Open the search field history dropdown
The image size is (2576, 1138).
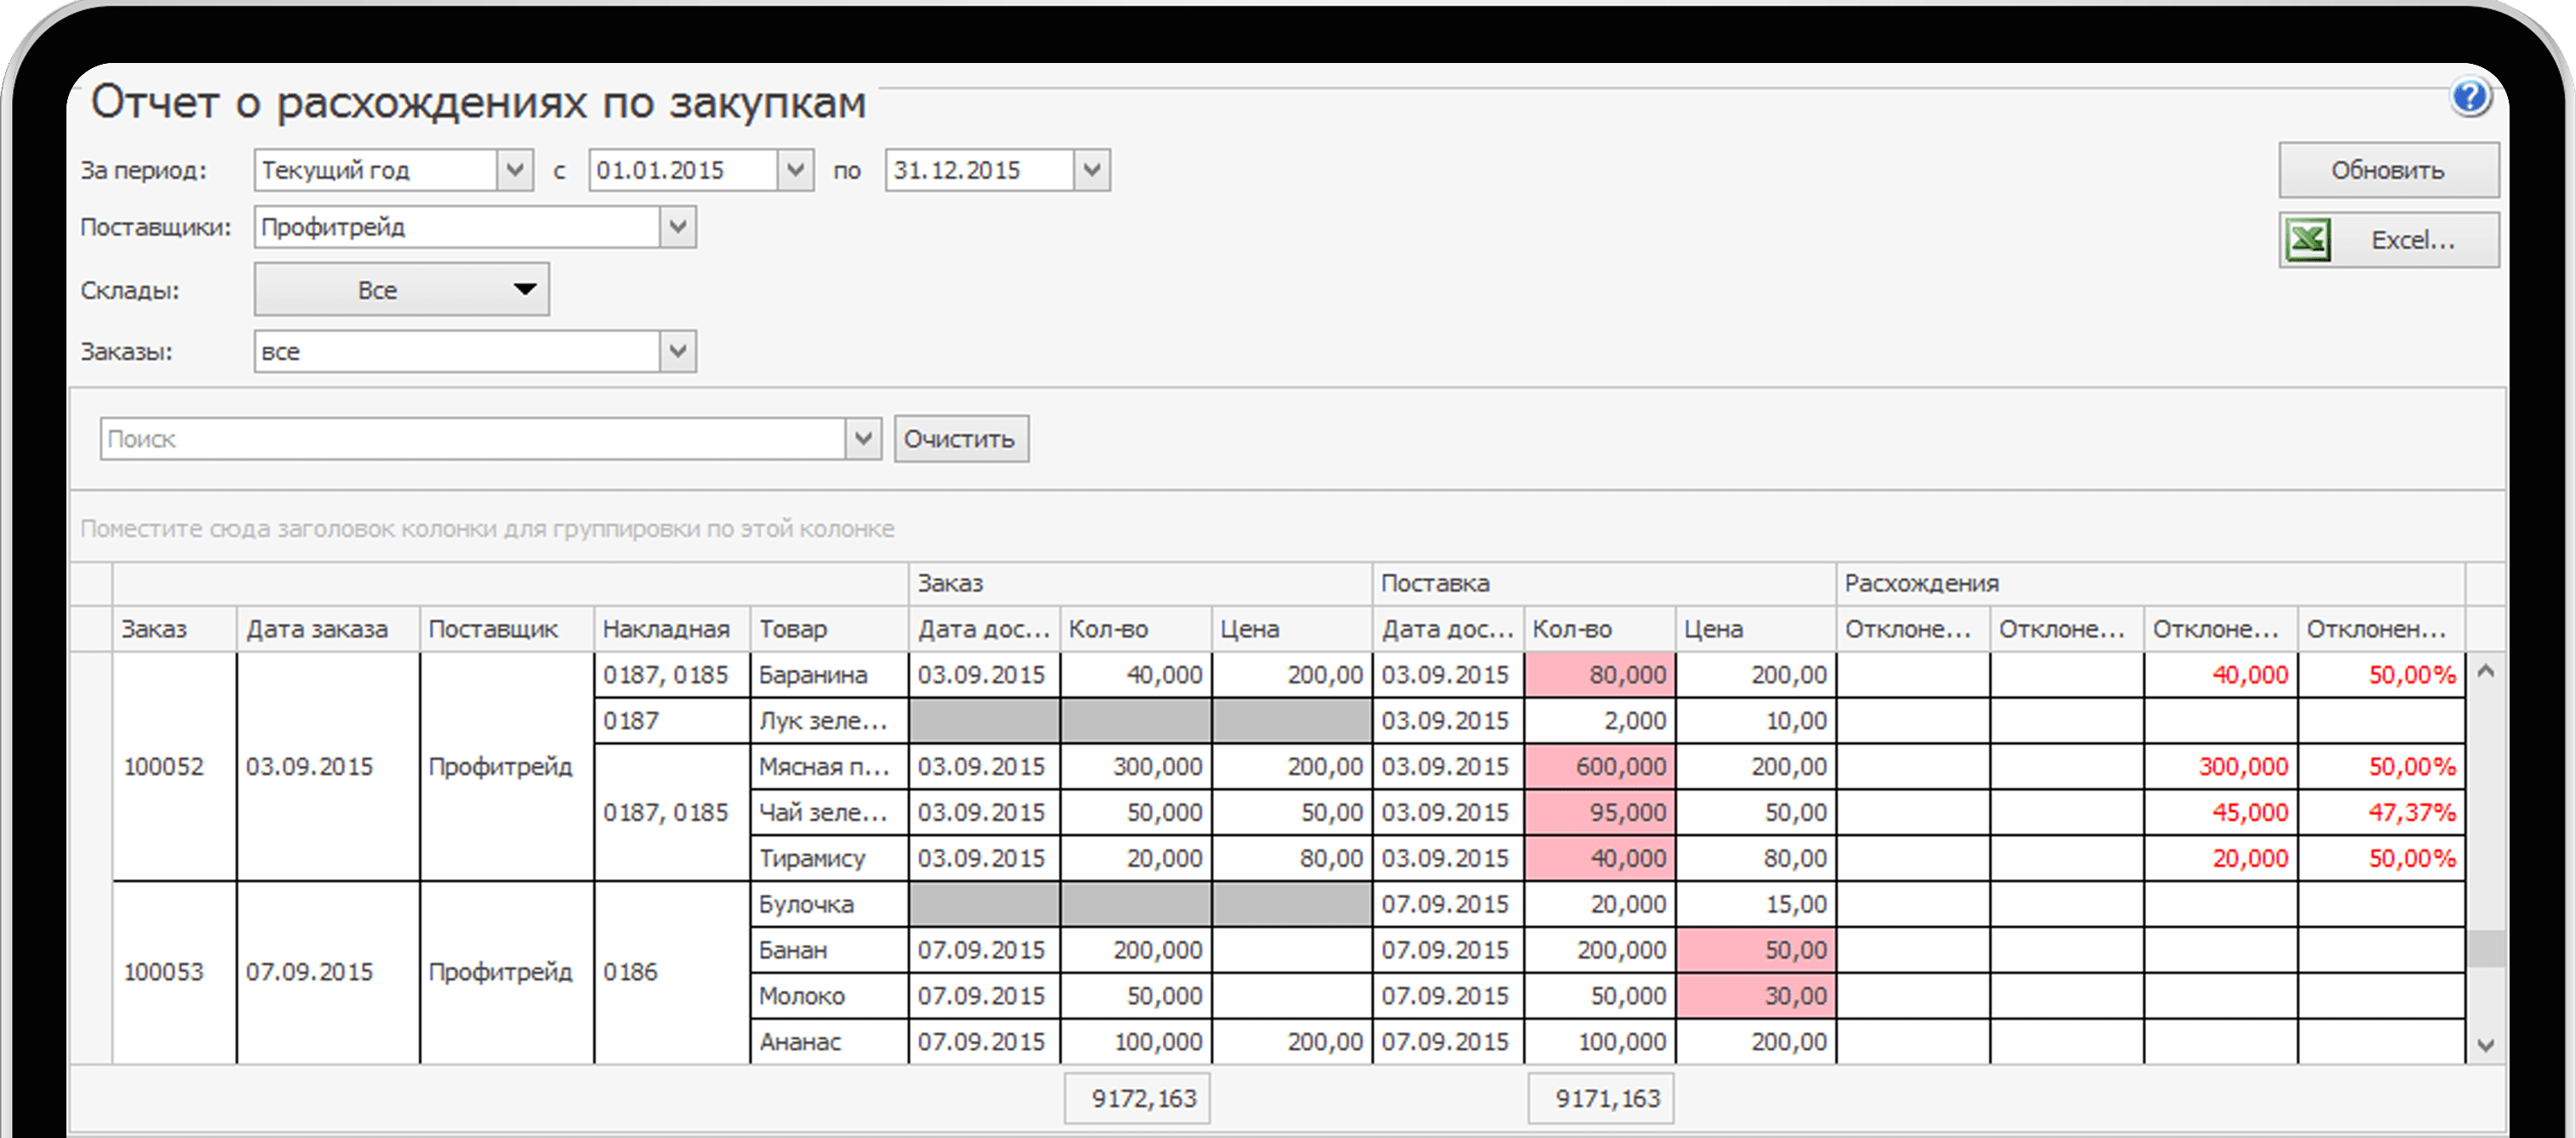pyautogui.click(x=863, y=439)
